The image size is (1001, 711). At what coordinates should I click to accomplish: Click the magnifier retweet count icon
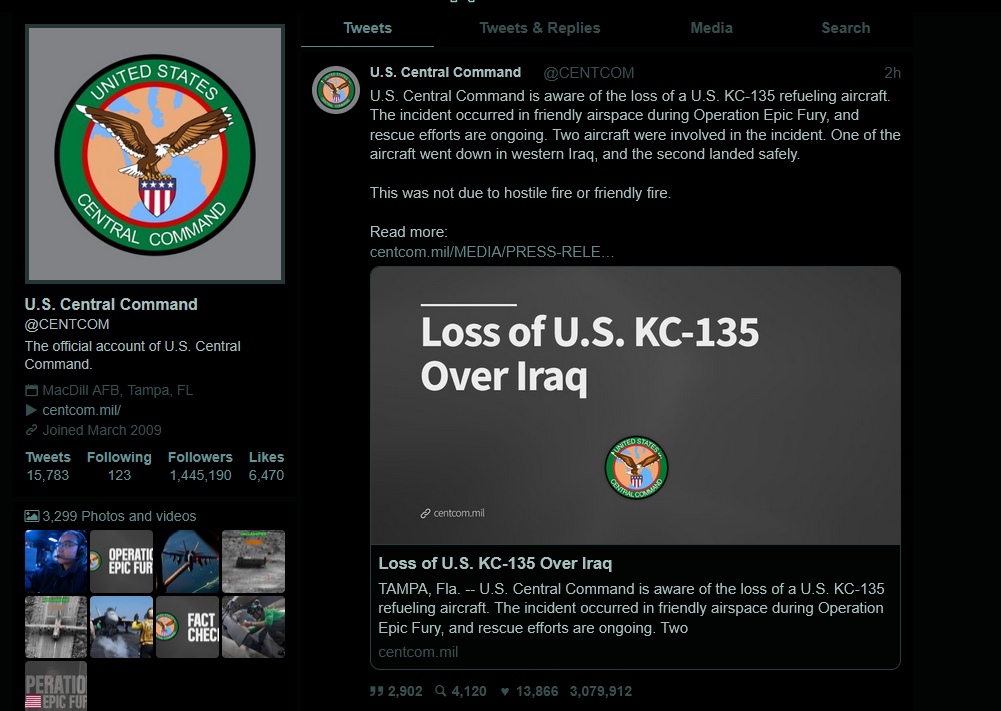pos(440,691)
